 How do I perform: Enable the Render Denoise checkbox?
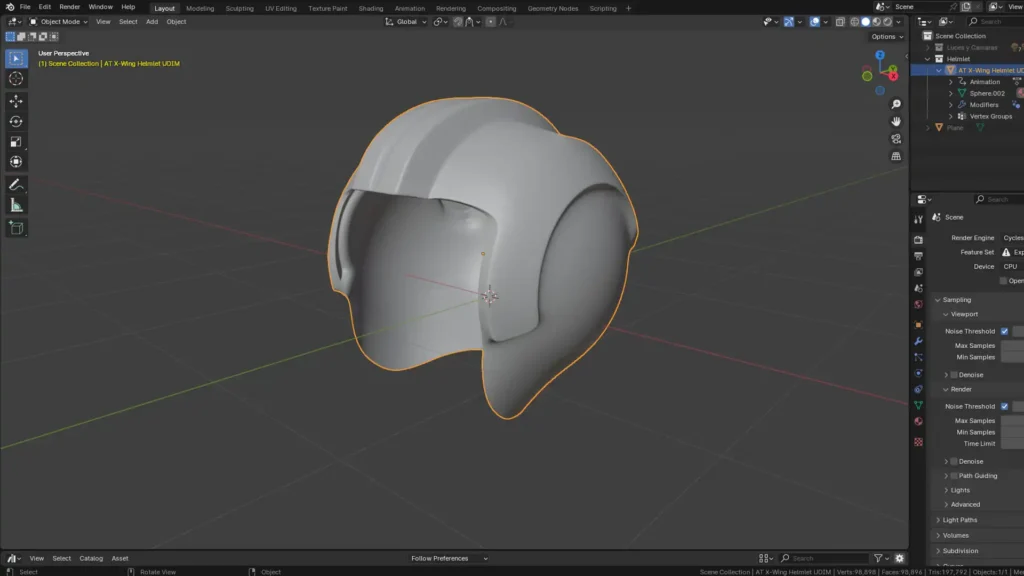pos(954,461)
